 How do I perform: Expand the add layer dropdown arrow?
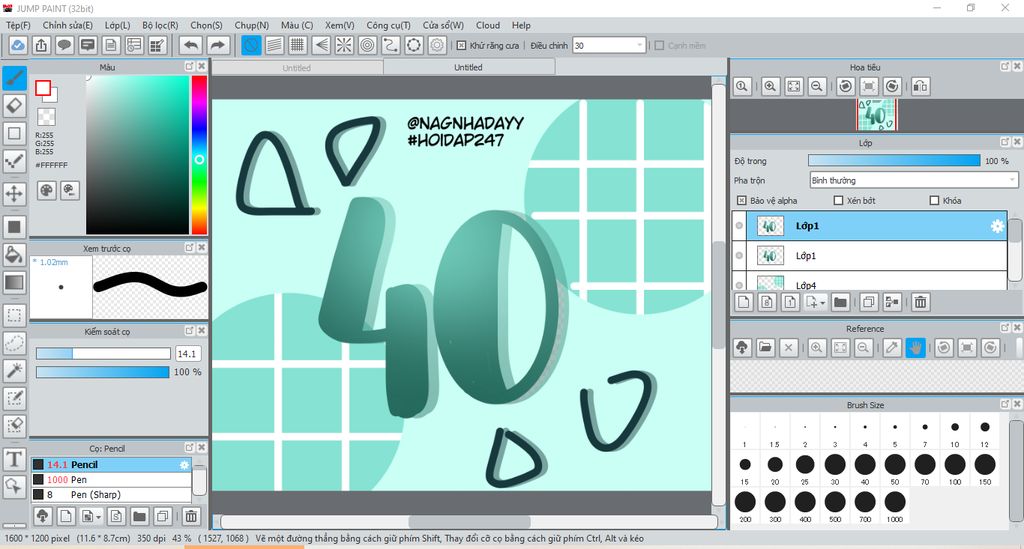coord(822,303)
